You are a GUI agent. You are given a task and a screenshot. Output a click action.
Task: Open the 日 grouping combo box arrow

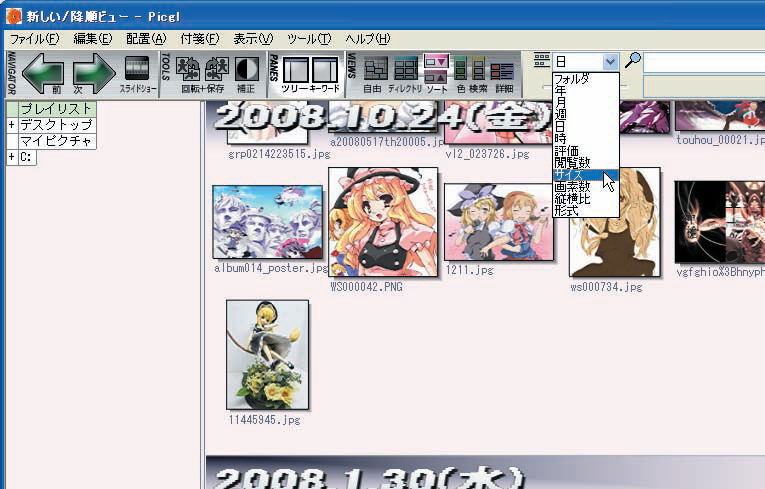[610, 62]
